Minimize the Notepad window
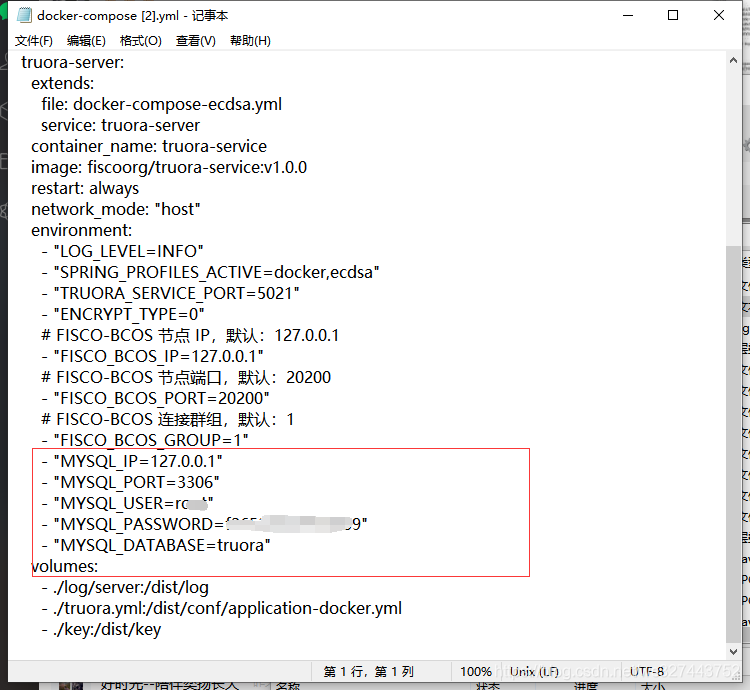Image resolution: width=750 pixels, height=690 pixels. coord(628,15)
